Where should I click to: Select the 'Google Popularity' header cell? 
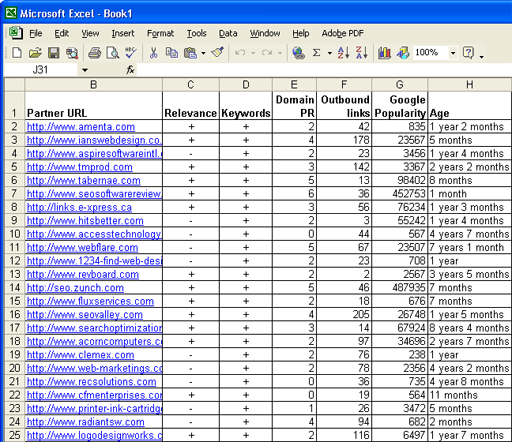[x=399, y=106]
